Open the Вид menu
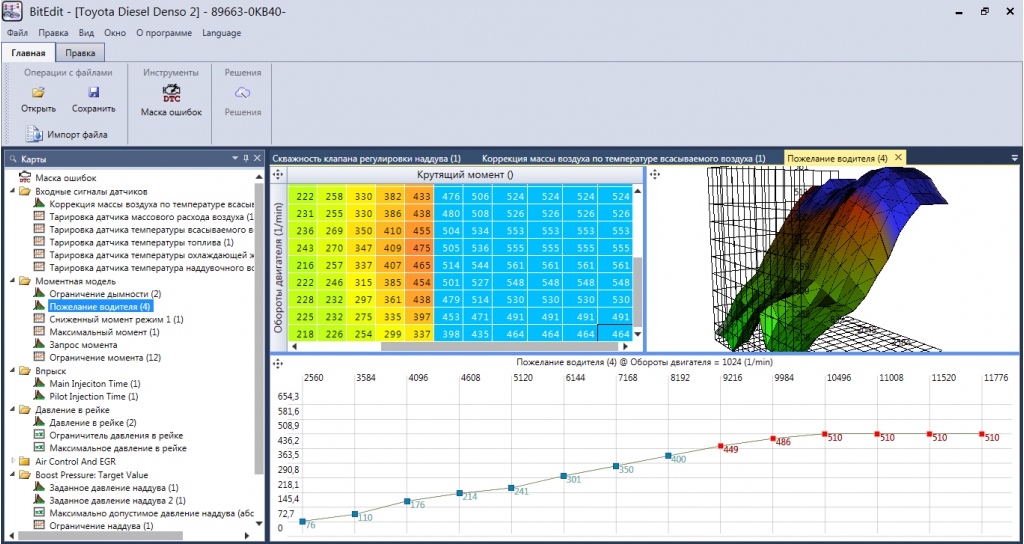The image size is (1024, 544). point(86,33)
